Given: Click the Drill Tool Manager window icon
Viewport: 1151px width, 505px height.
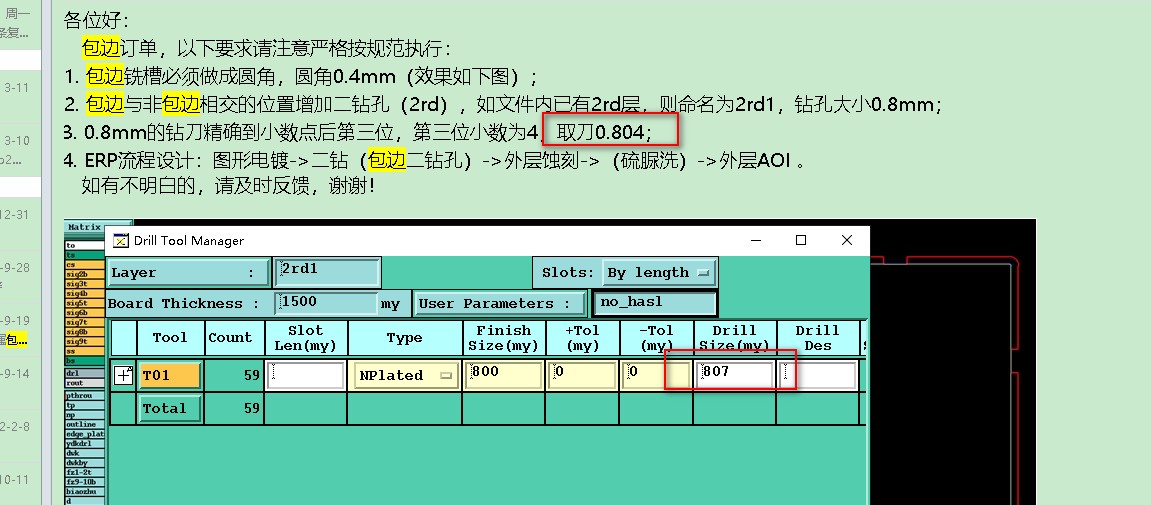Looking at the screenshot, I should click(x=120, y=240).
